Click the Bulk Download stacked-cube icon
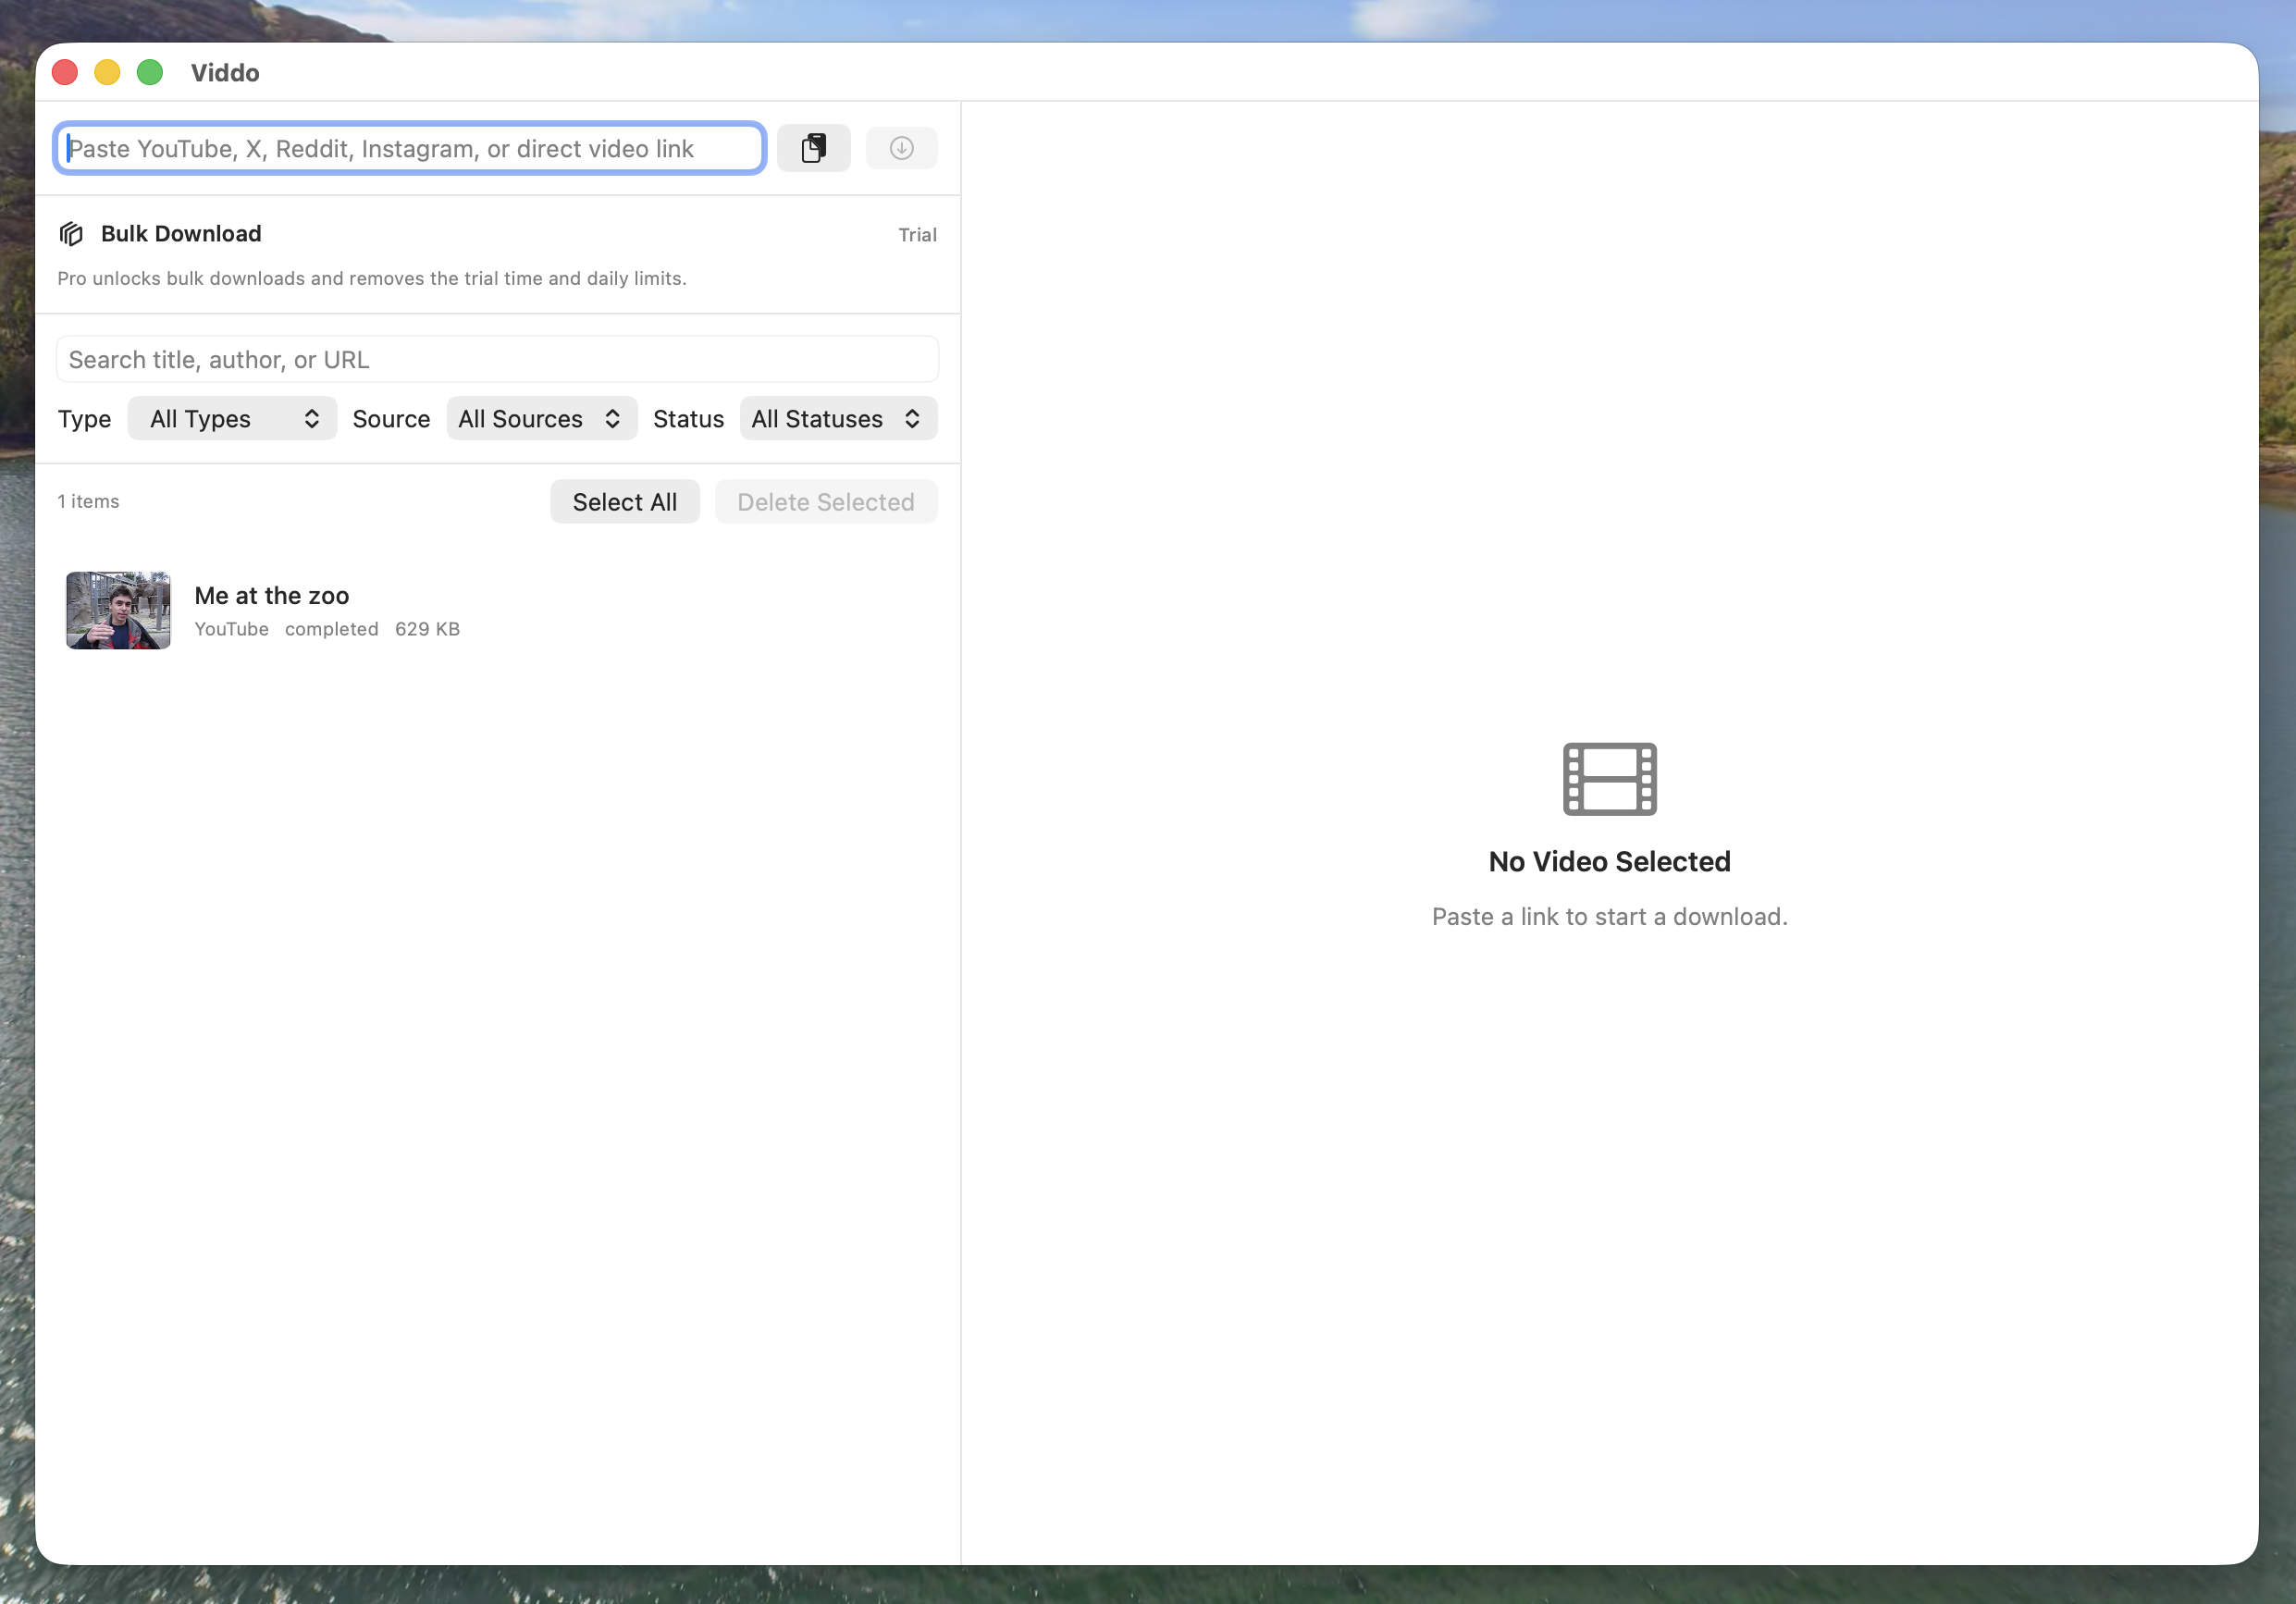This screenshot has height=1604, width=2296. (x=71, y=234)
